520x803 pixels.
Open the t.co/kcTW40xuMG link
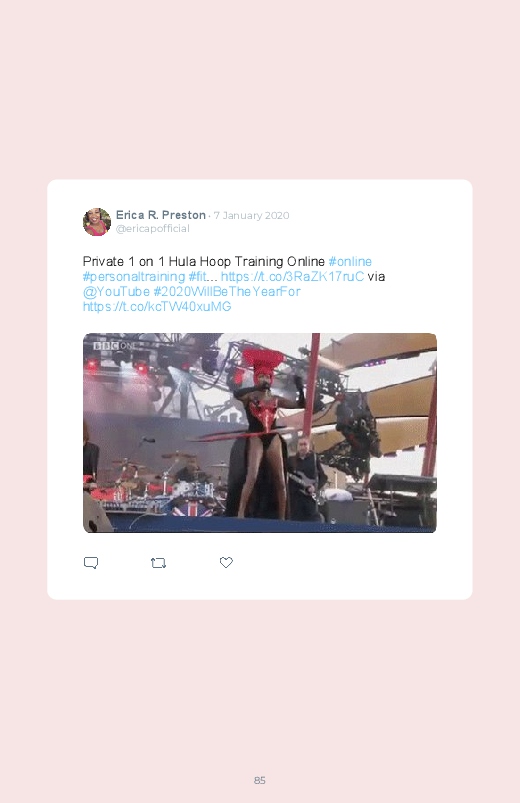(157, 307)
